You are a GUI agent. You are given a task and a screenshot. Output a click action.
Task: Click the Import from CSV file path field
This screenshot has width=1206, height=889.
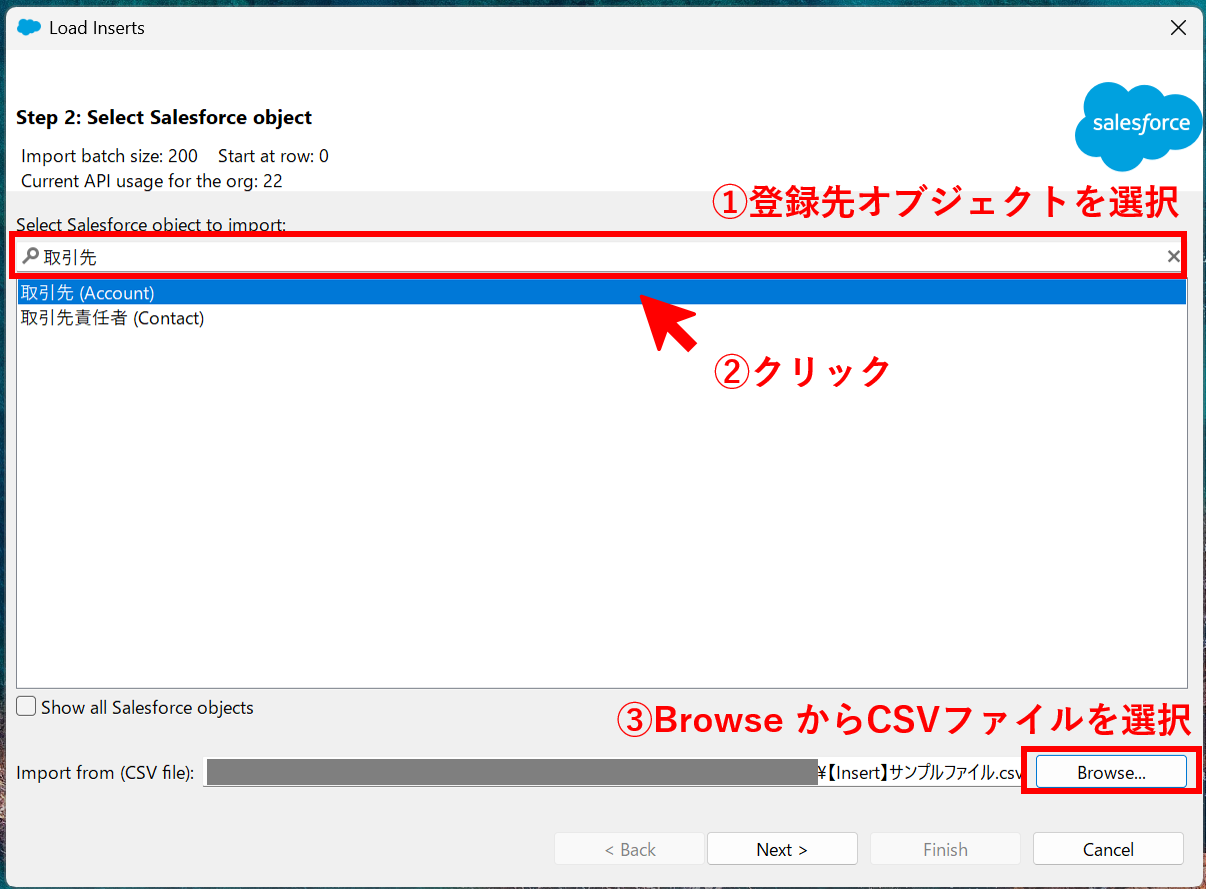pos(615,772)
